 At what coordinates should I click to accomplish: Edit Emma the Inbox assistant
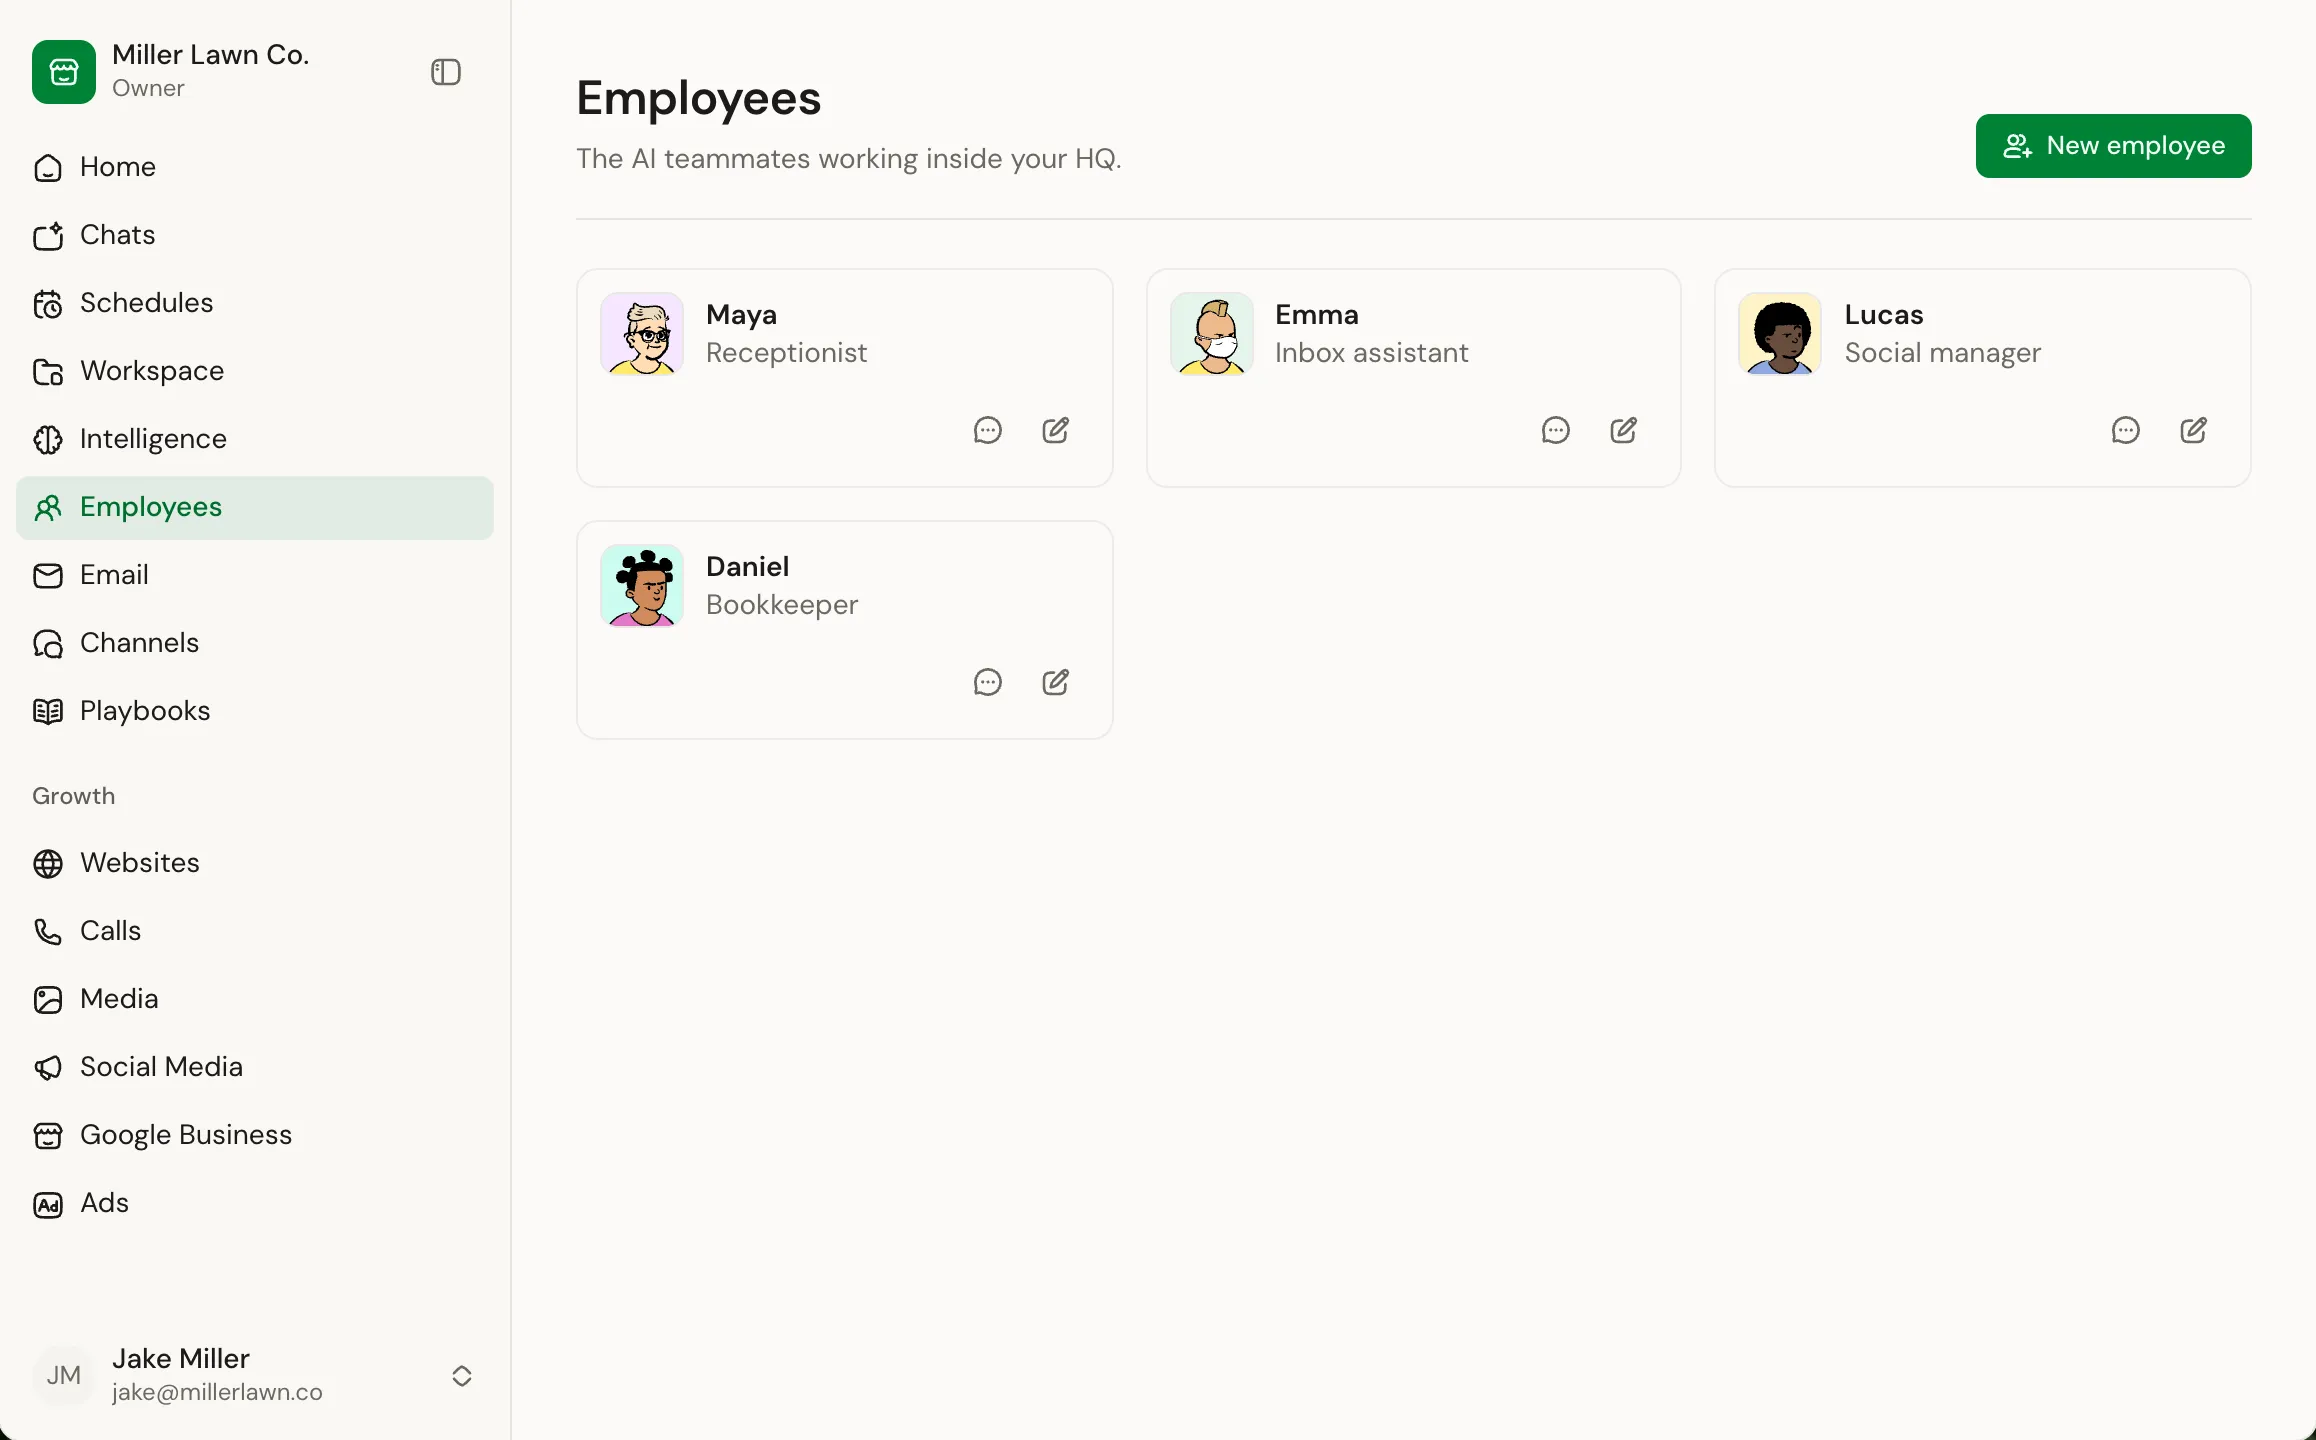coord(1624,430)
